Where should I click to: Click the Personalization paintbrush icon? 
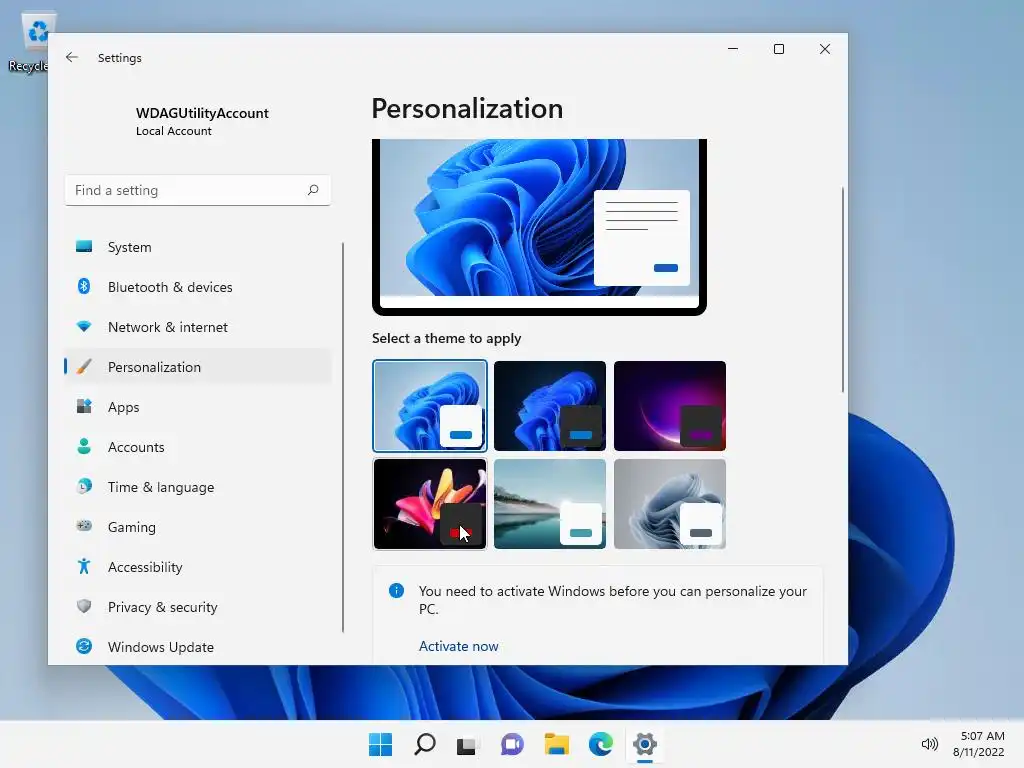(x=84, y=366)
